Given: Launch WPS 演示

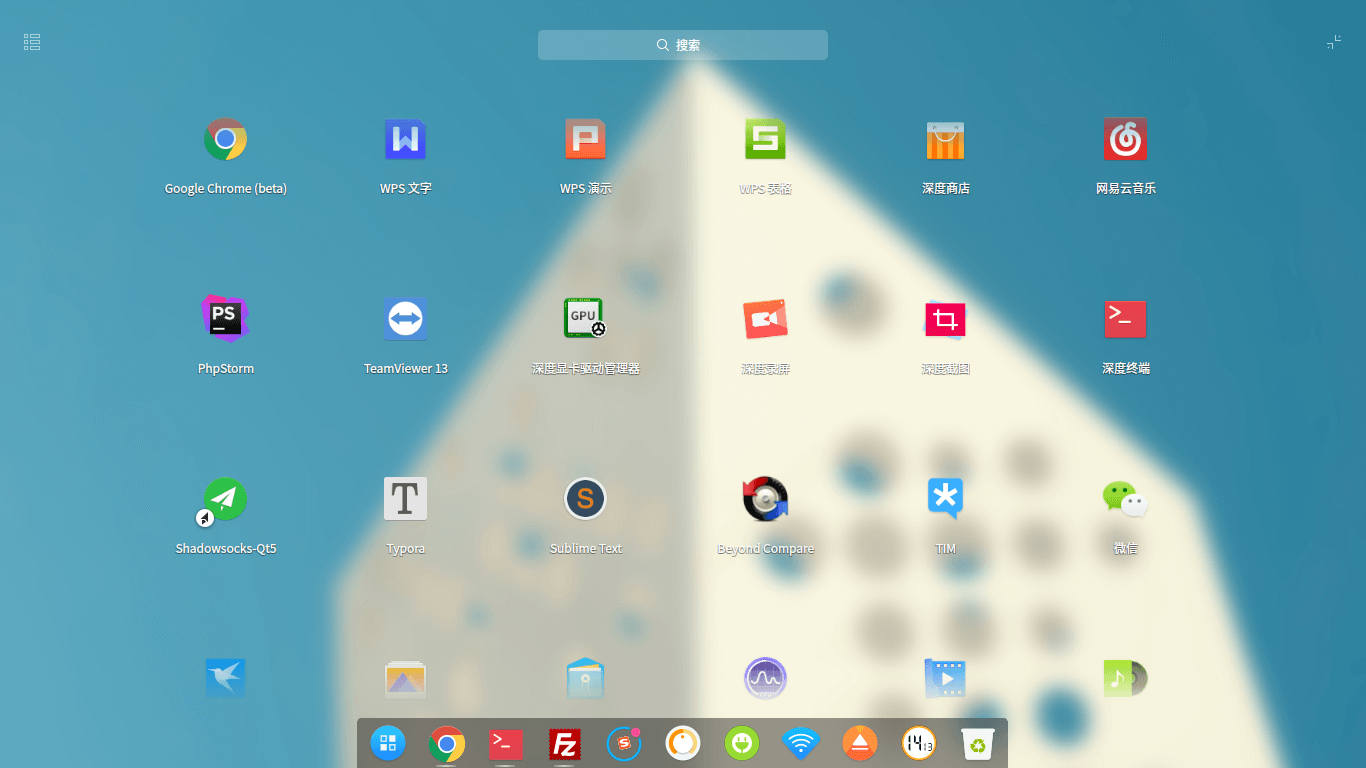Looking at the screenshot, I should tap(586, 140).
